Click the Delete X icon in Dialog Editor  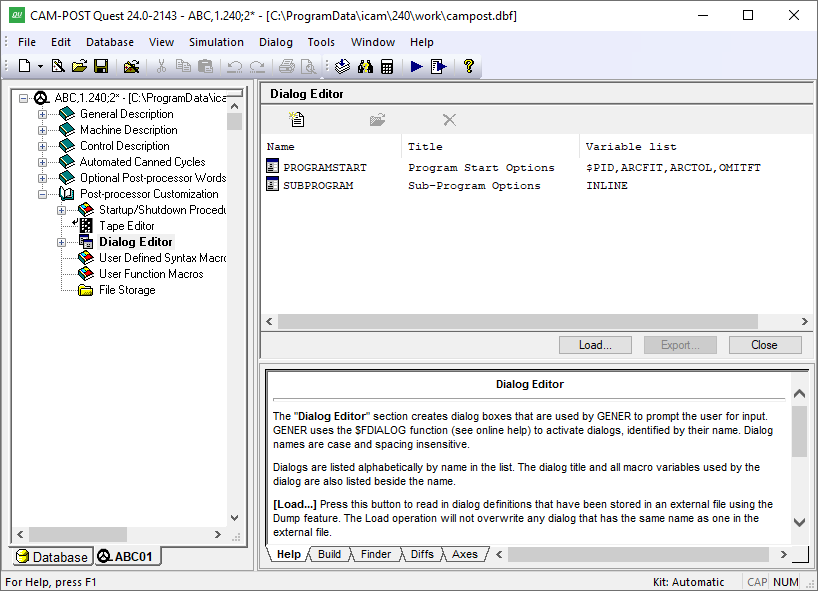point(449,120)
